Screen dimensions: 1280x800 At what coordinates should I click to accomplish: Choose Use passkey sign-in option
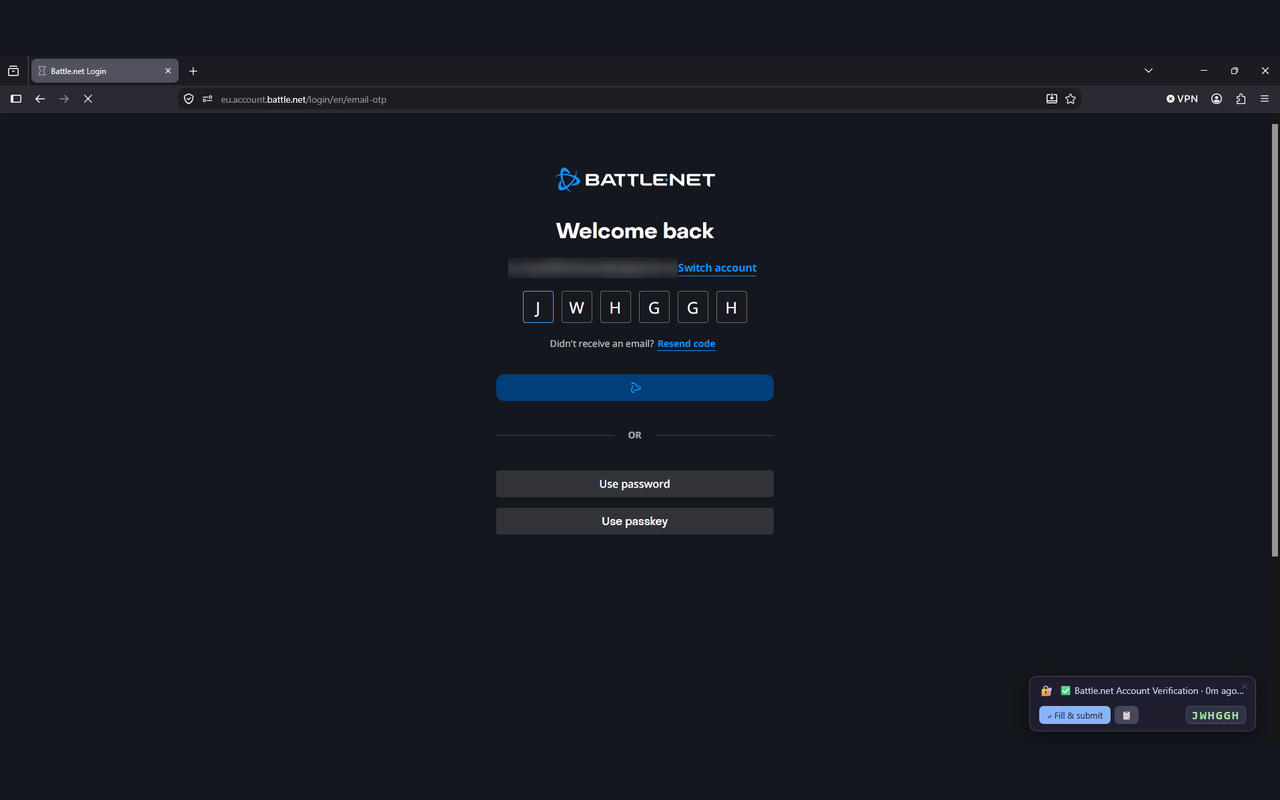click(635, 521)
